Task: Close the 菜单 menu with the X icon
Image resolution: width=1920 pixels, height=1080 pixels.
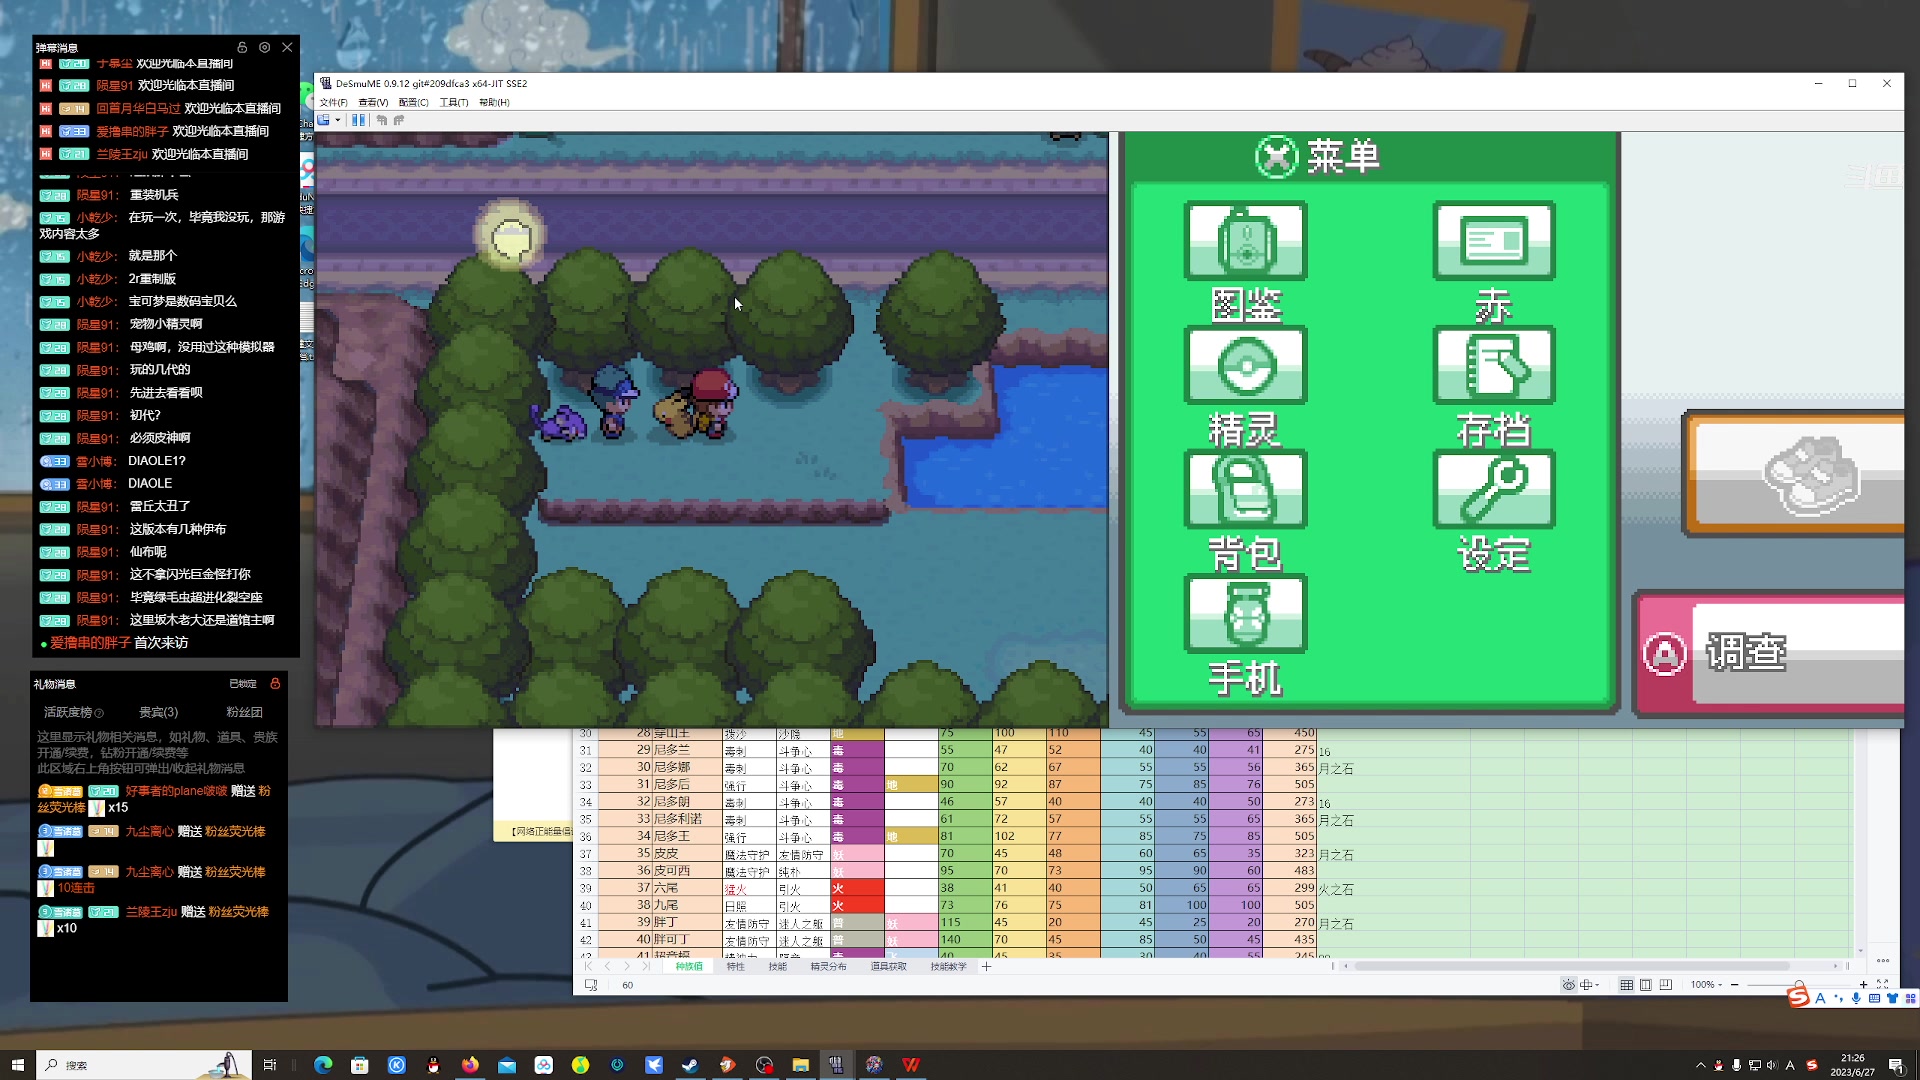Action: pyautogui.click(x=1277, y=157)
